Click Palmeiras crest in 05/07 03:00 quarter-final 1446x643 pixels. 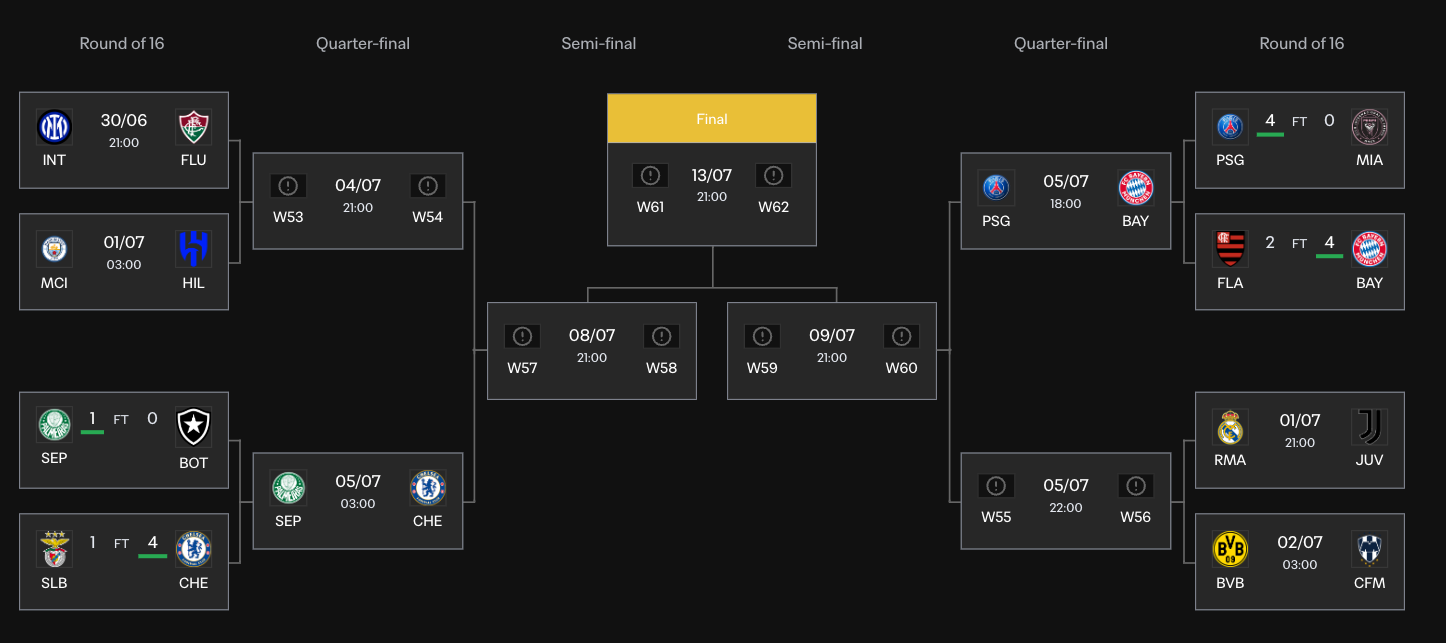288,488
